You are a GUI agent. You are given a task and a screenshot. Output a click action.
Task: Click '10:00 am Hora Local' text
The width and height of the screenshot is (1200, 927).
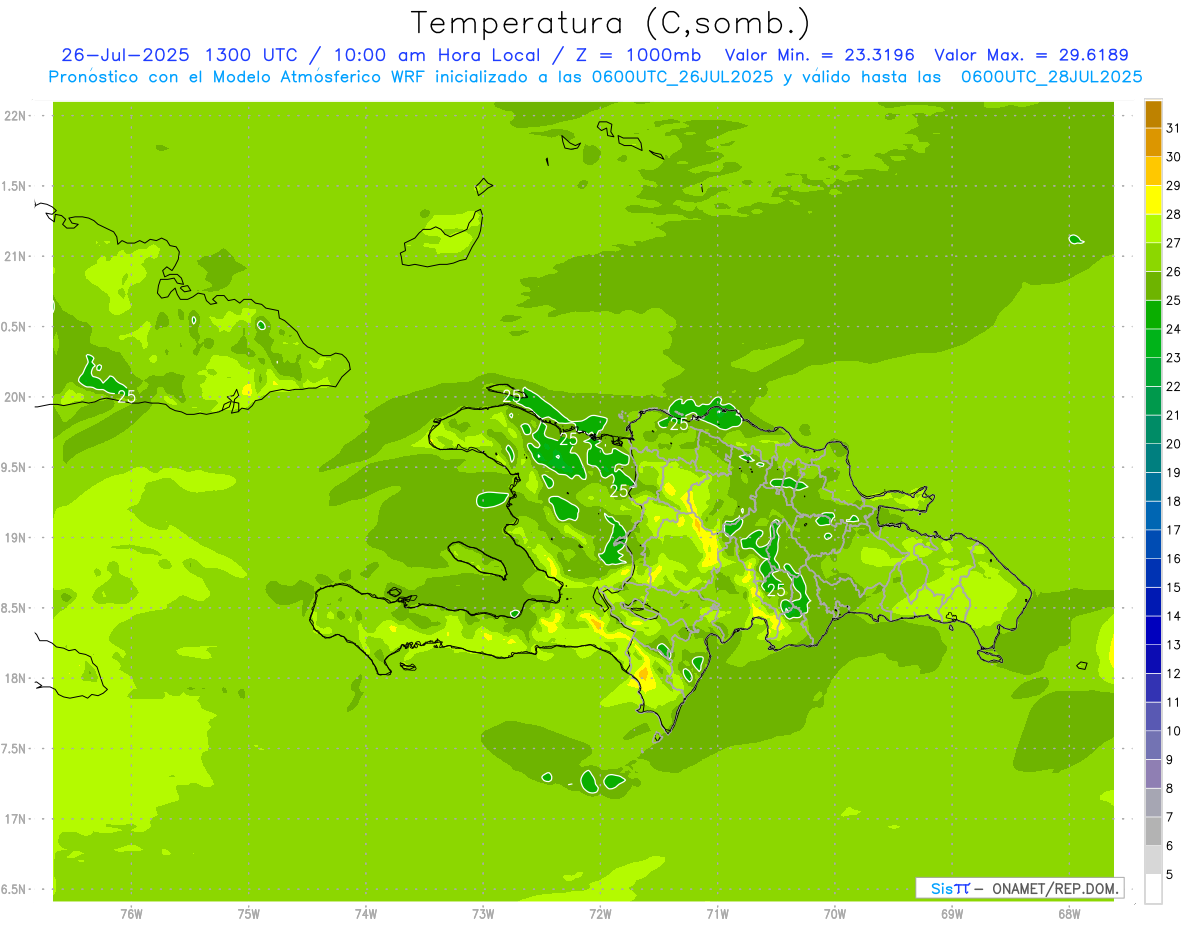pos(438,55)
